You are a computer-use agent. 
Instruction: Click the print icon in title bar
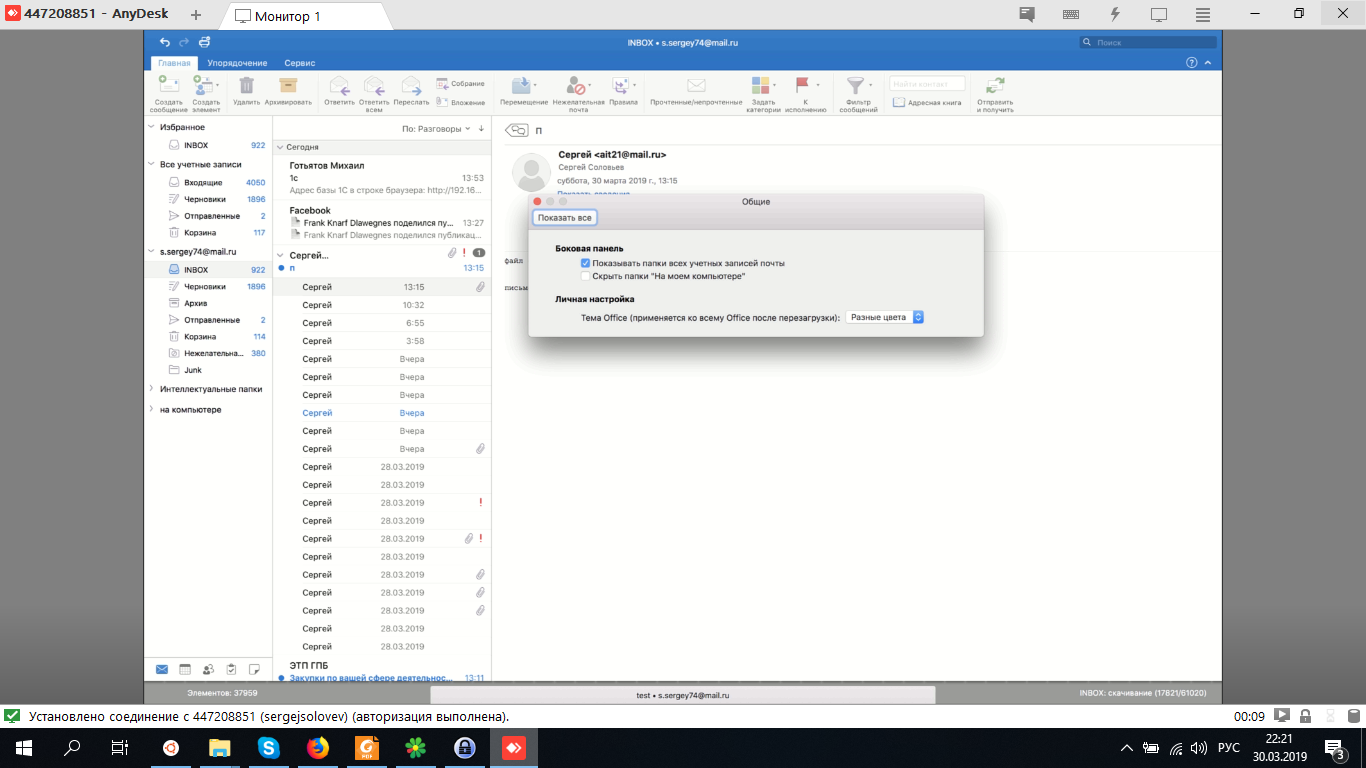pos(204,42)
